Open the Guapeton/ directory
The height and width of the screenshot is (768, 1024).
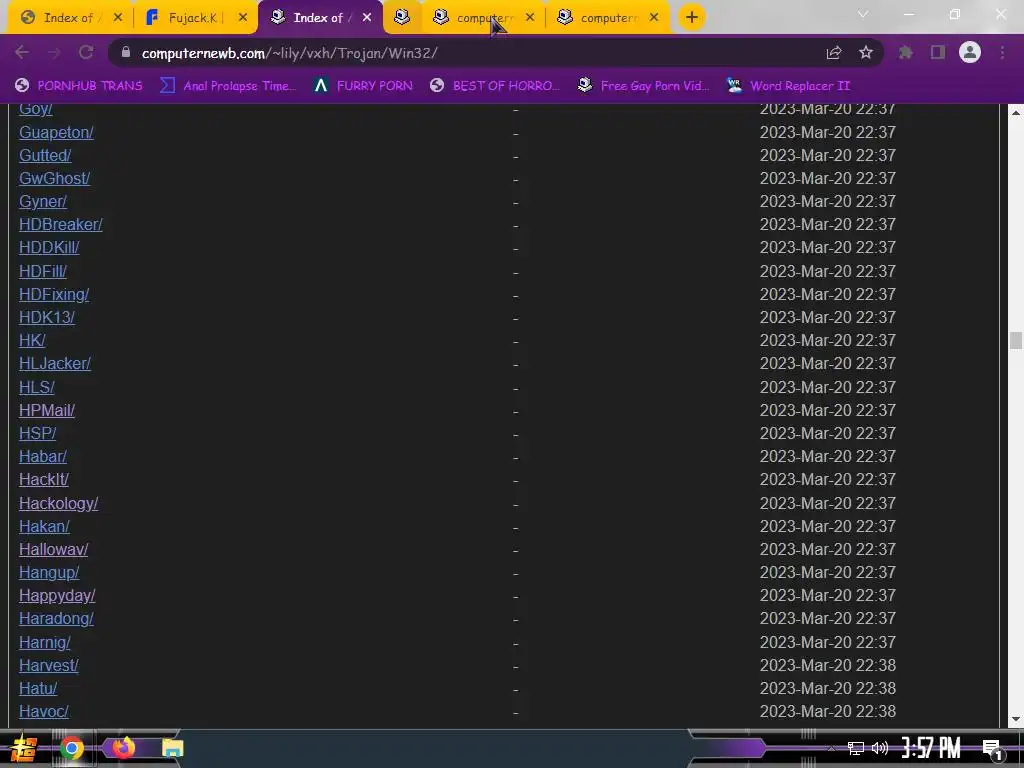[x=56, y=133]
